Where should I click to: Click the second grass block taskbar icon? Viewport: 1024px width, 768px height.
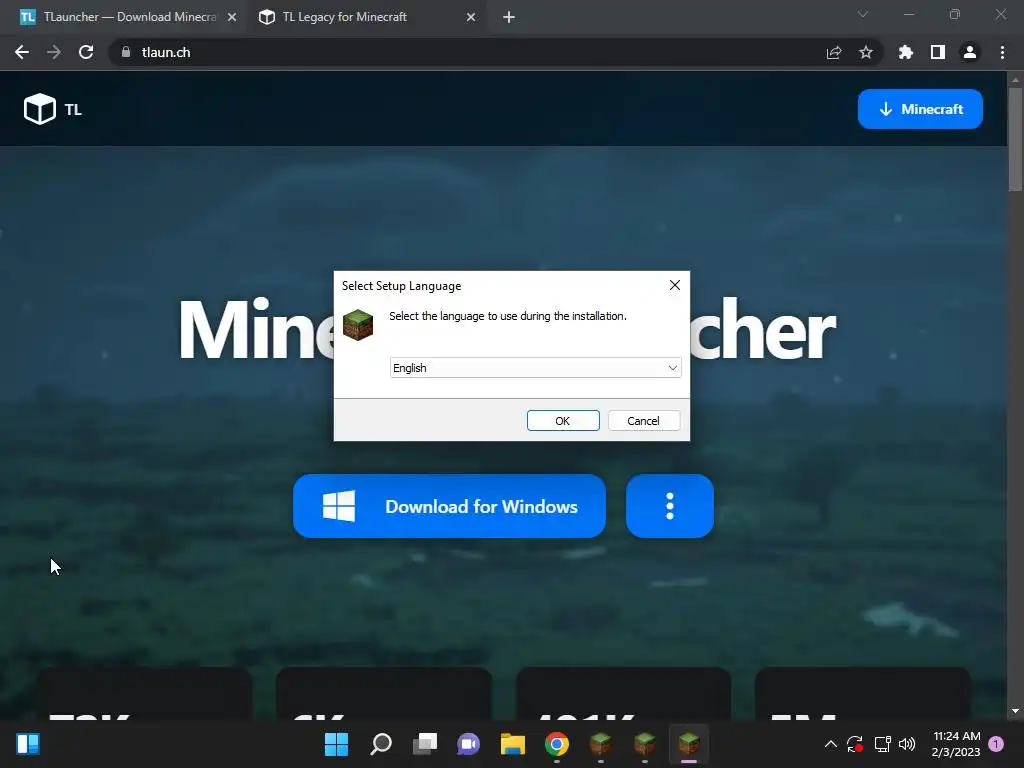(x=645, y=744)
